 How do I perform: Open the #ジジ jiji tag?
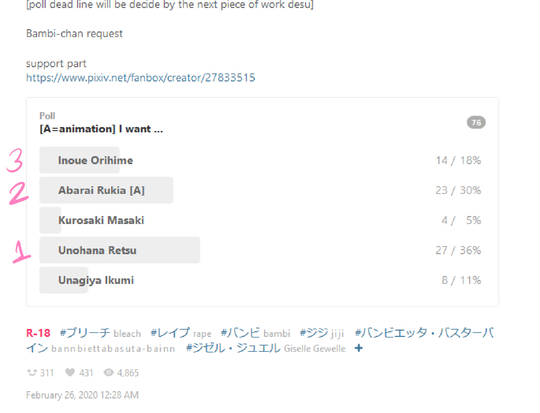point(322,333)
